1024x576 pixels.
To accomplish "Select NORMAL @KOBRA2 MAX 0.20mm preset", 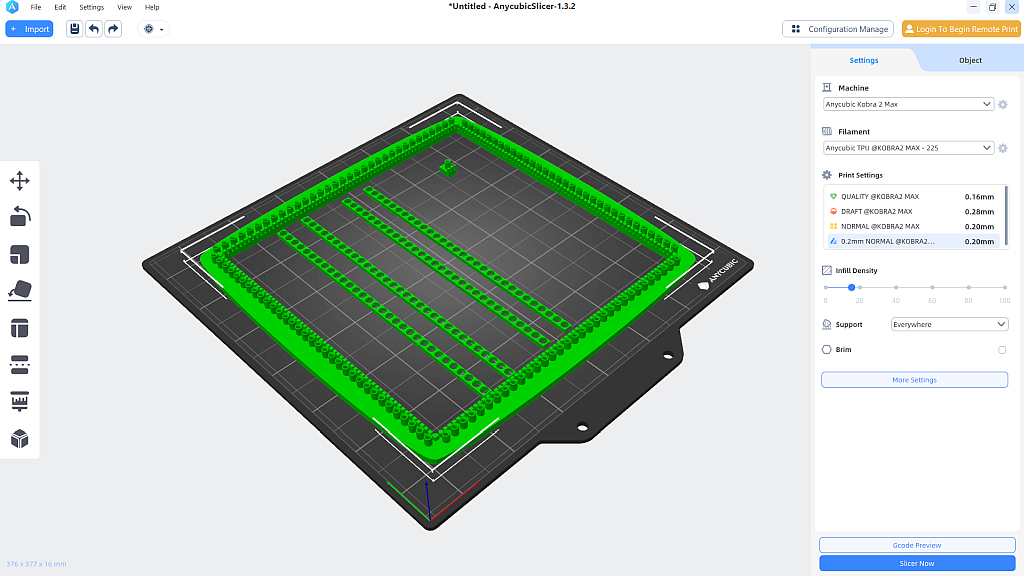I will (x=913, y=227).
